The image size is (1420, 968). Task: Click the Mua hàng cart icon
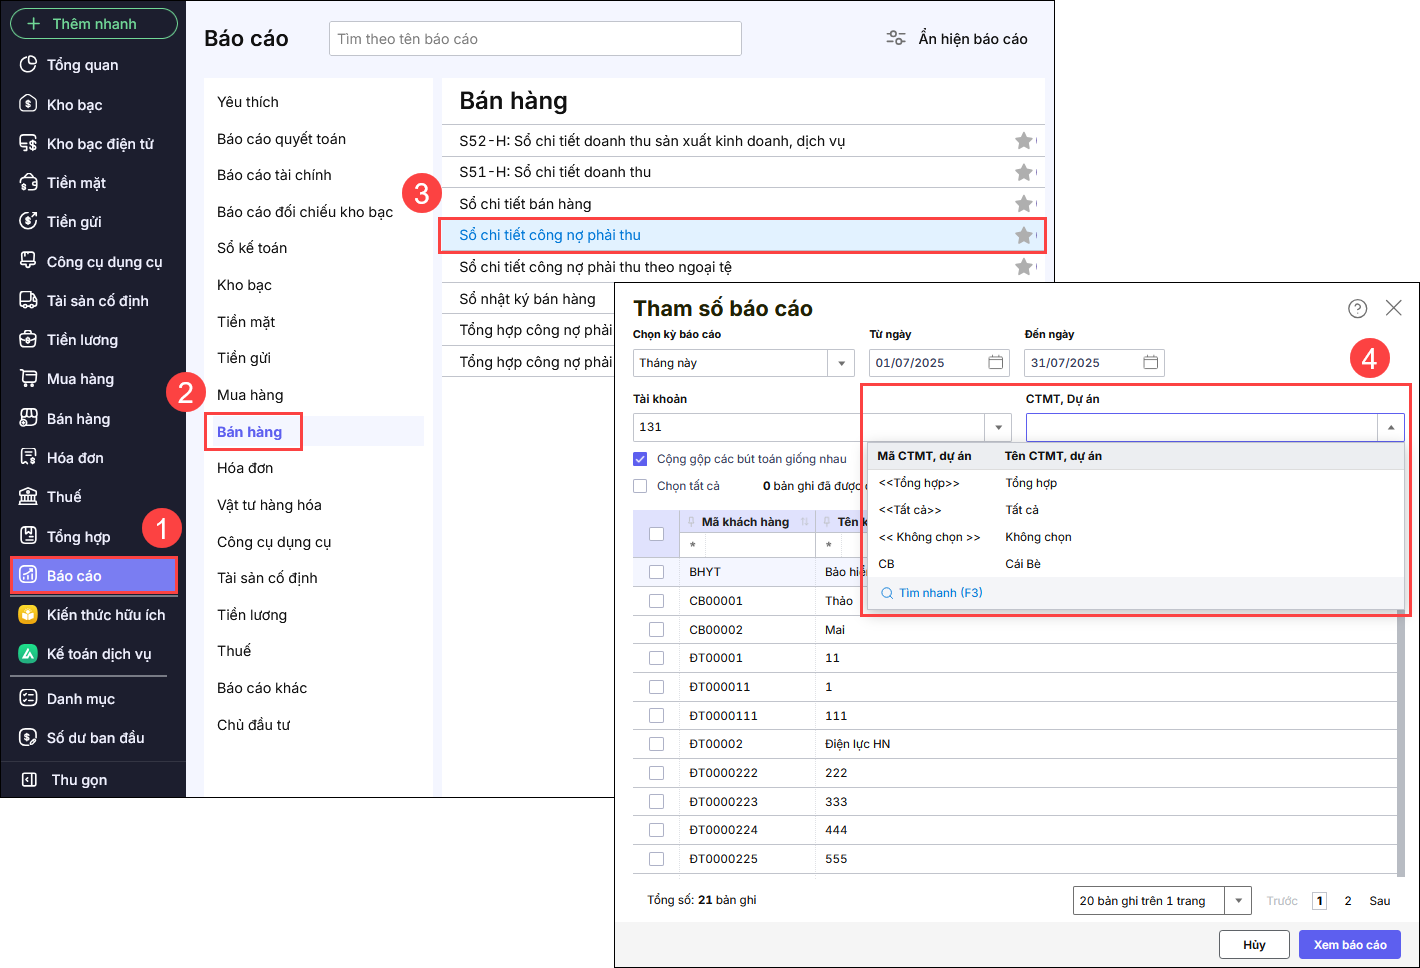pyautogui.click(x=29, y=379)
